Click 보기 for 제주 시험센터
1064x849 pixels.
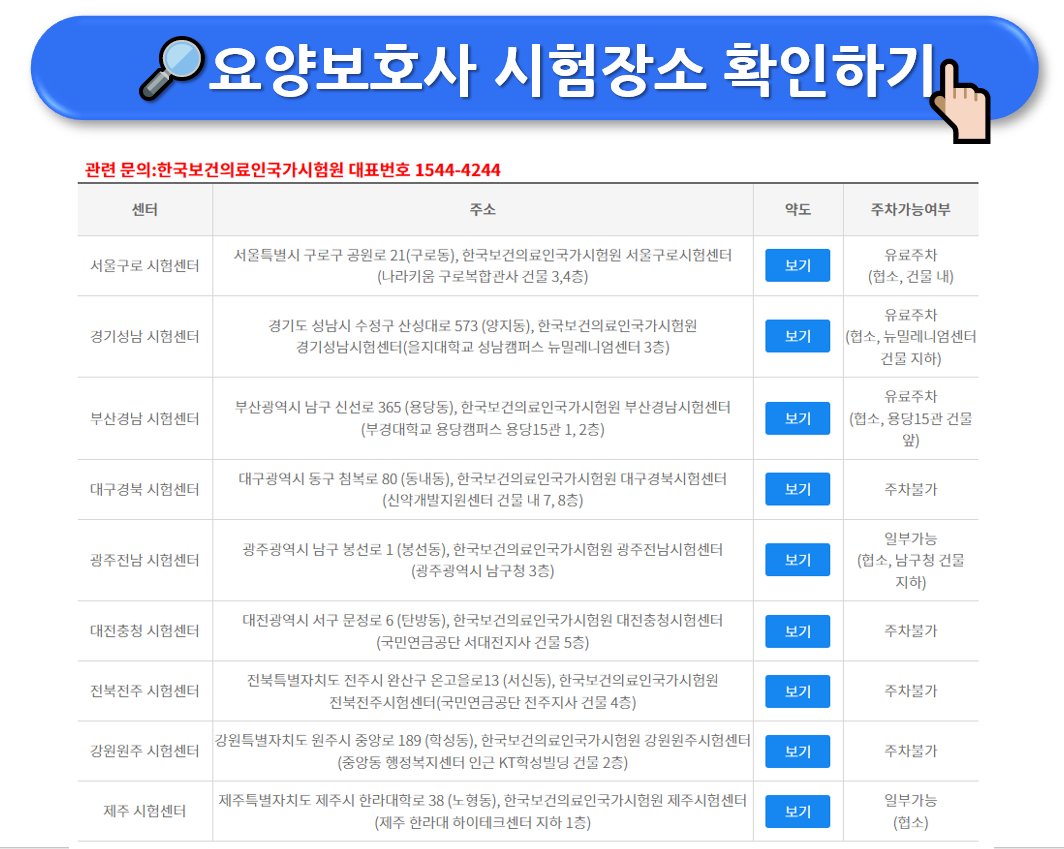pyautogui.click(x=797, y=811)
